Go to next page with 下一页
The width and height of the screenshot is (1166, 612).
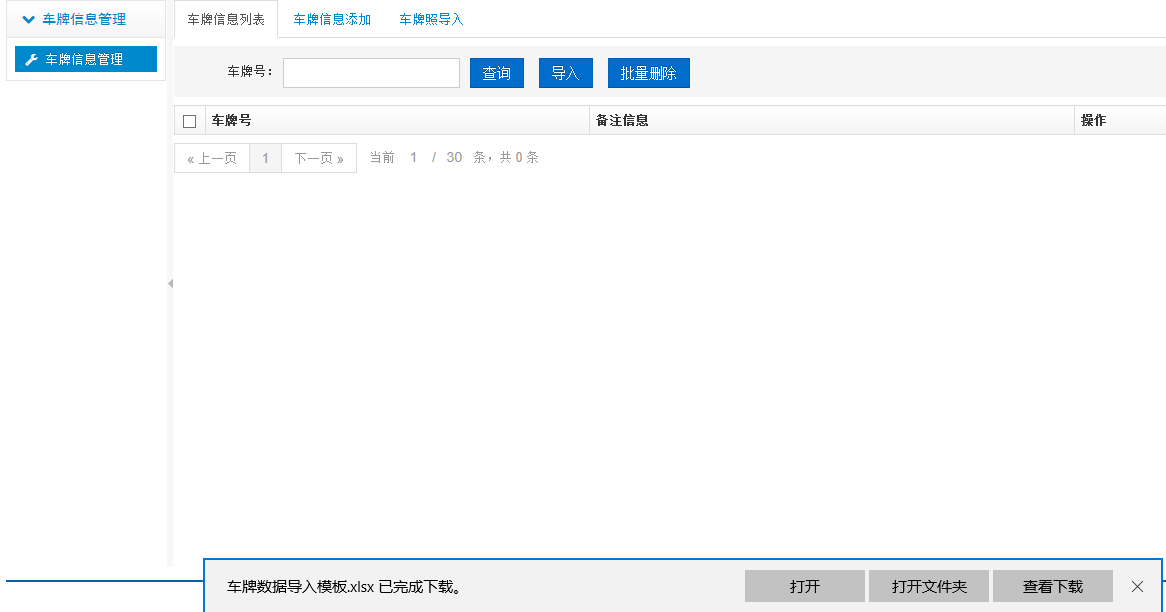(x=319, y=158)
